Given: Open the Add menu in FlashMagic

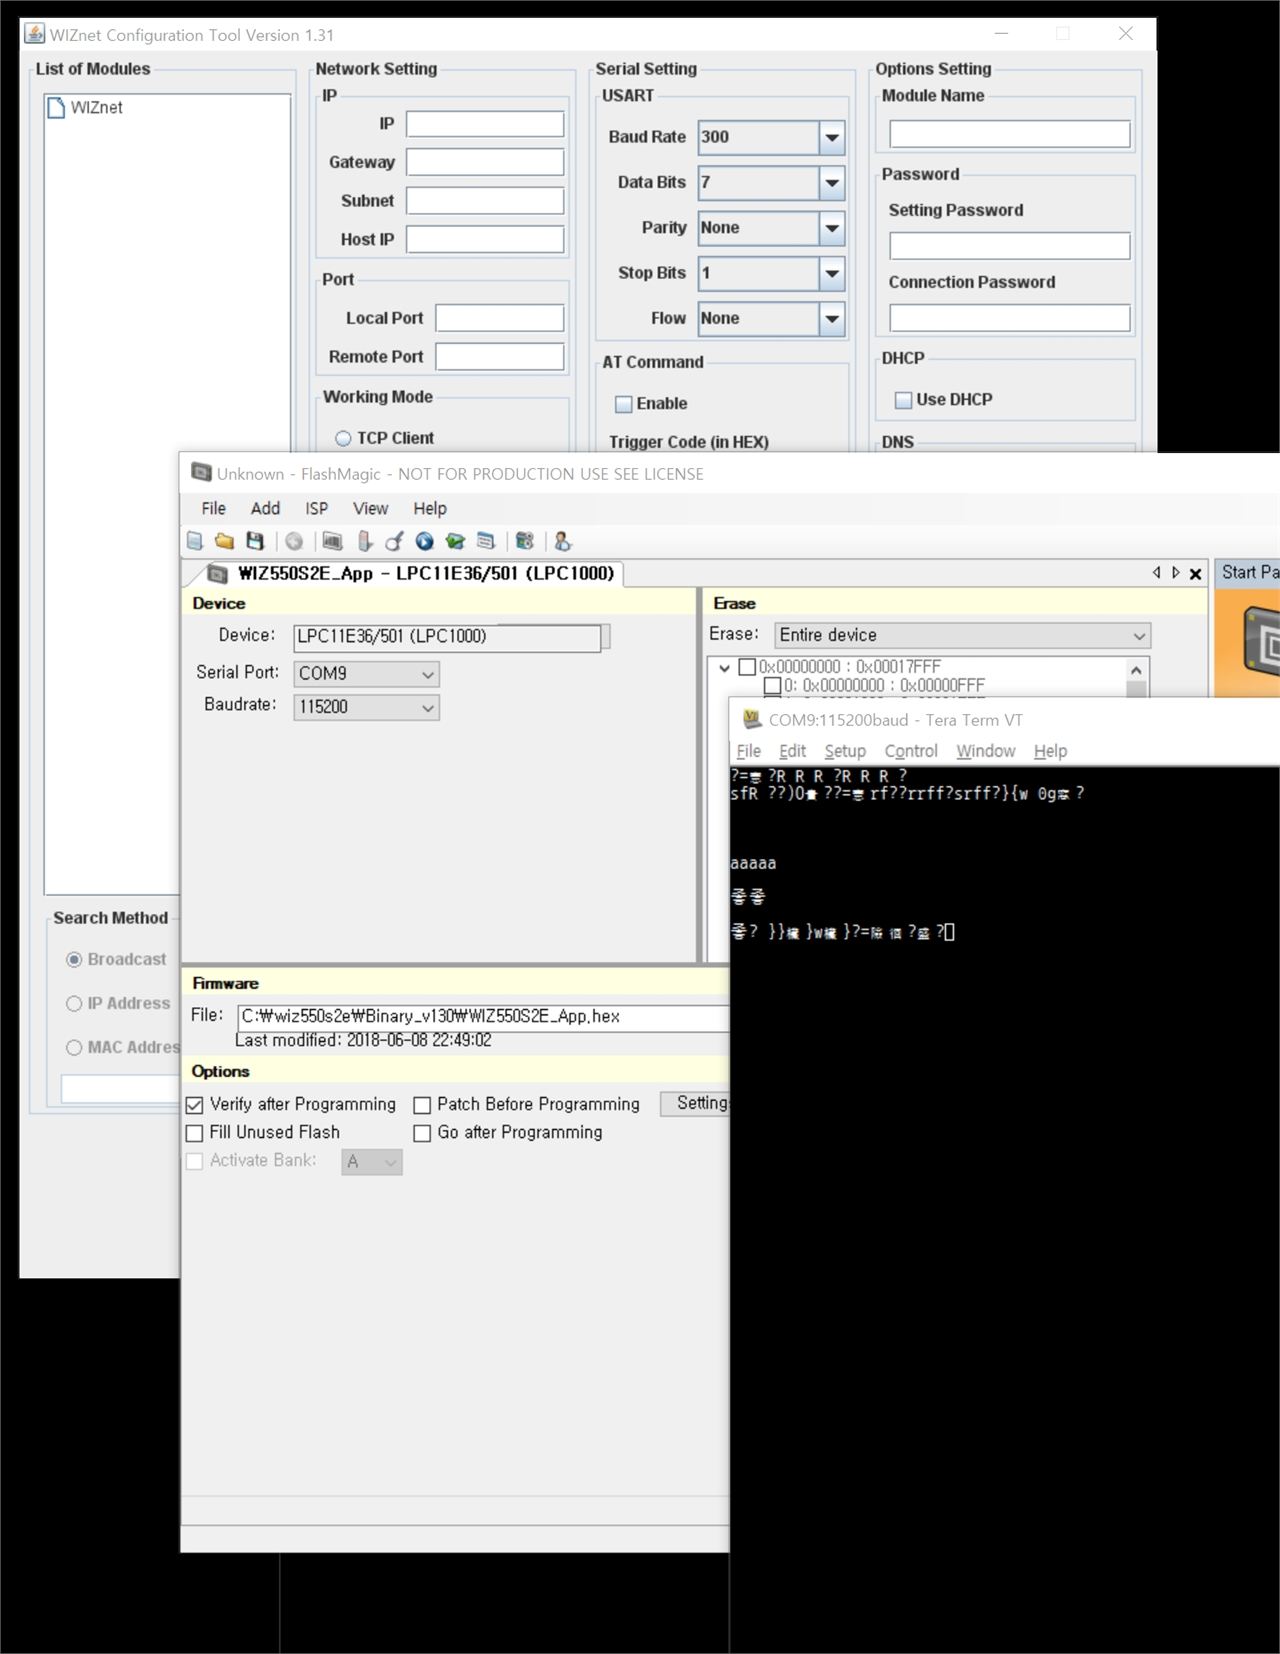Looking at the screenshot, I should click(x=265, y=508).
